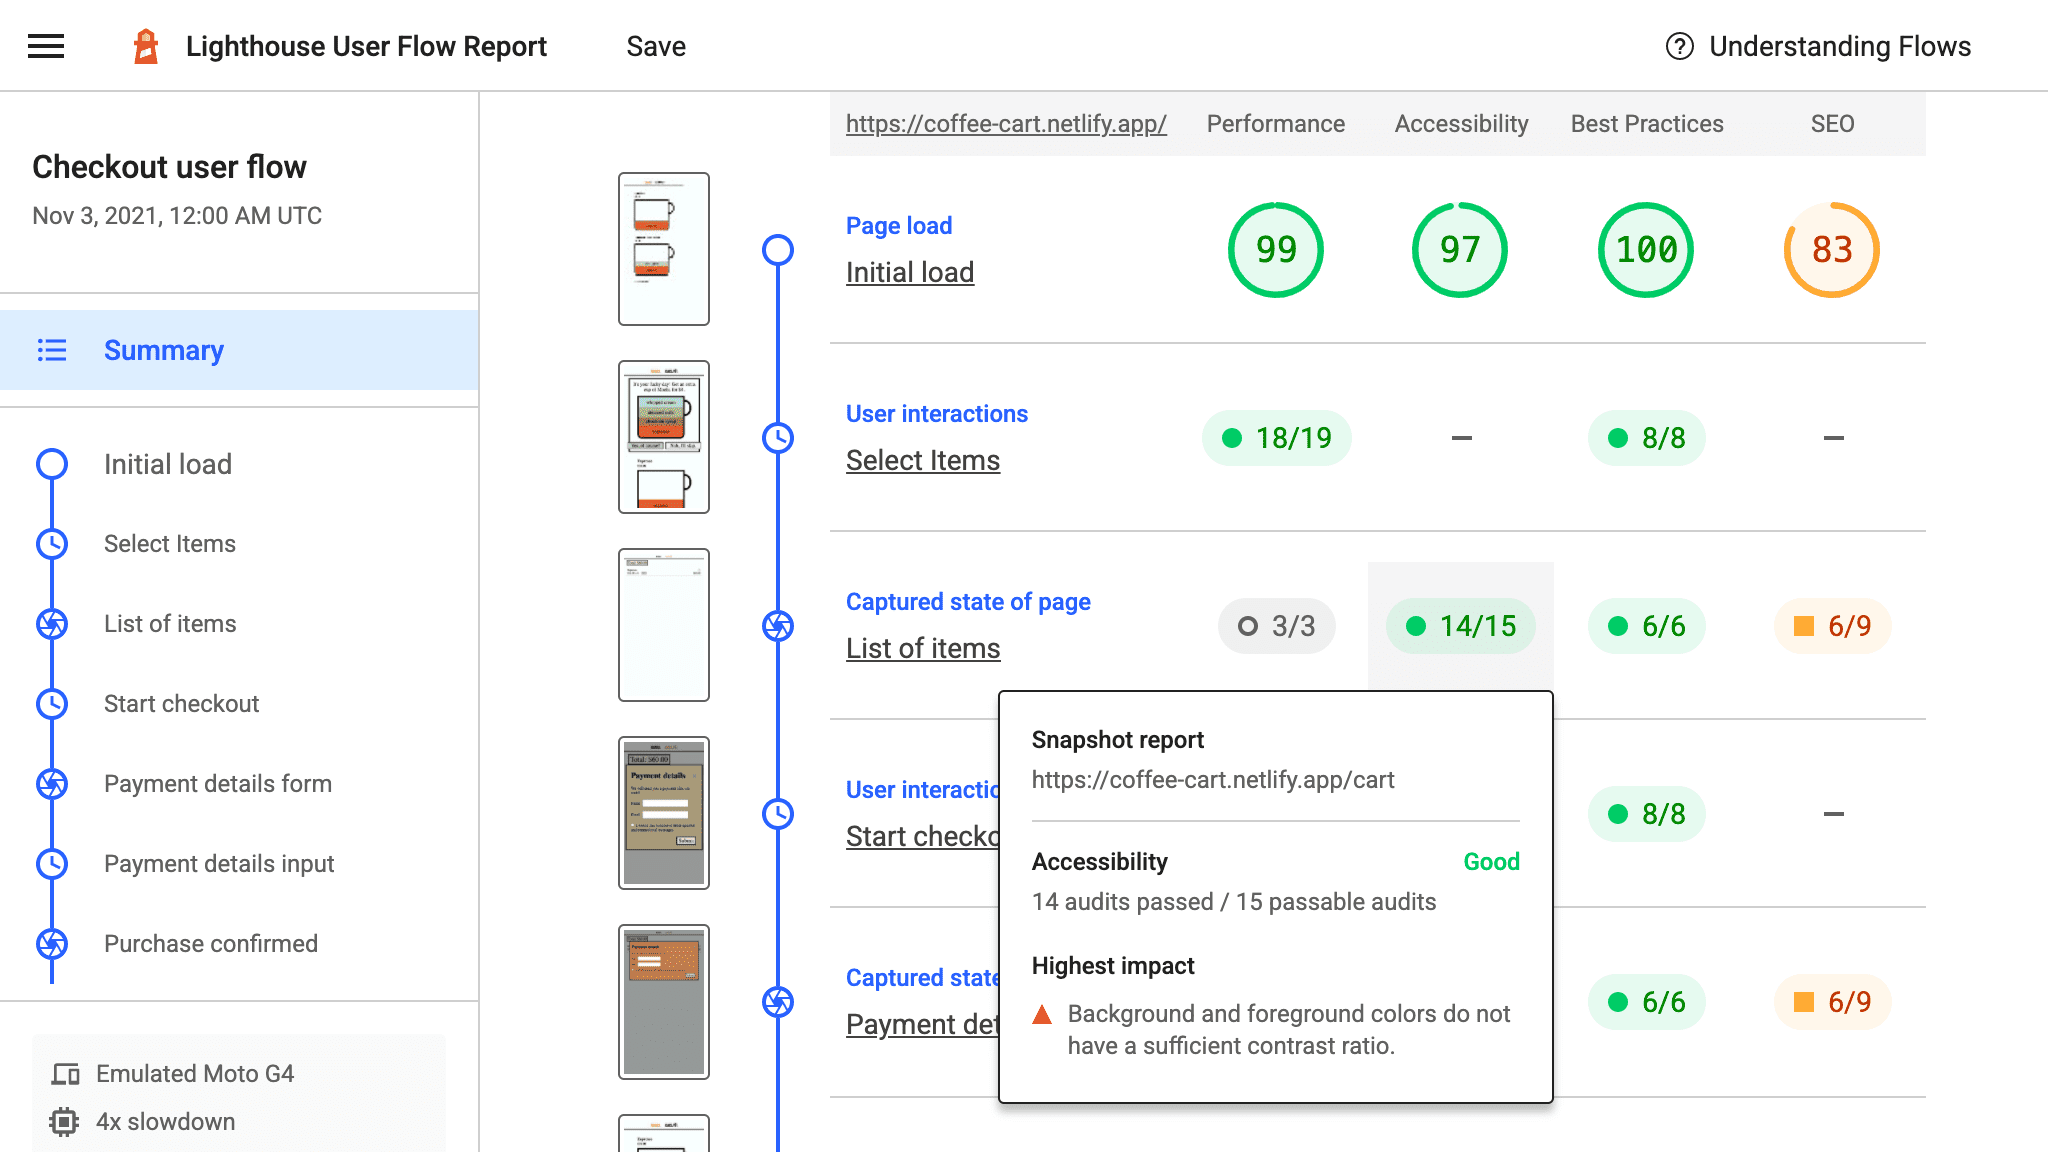
Task: Open the Summary section
Action: point(163,350)
